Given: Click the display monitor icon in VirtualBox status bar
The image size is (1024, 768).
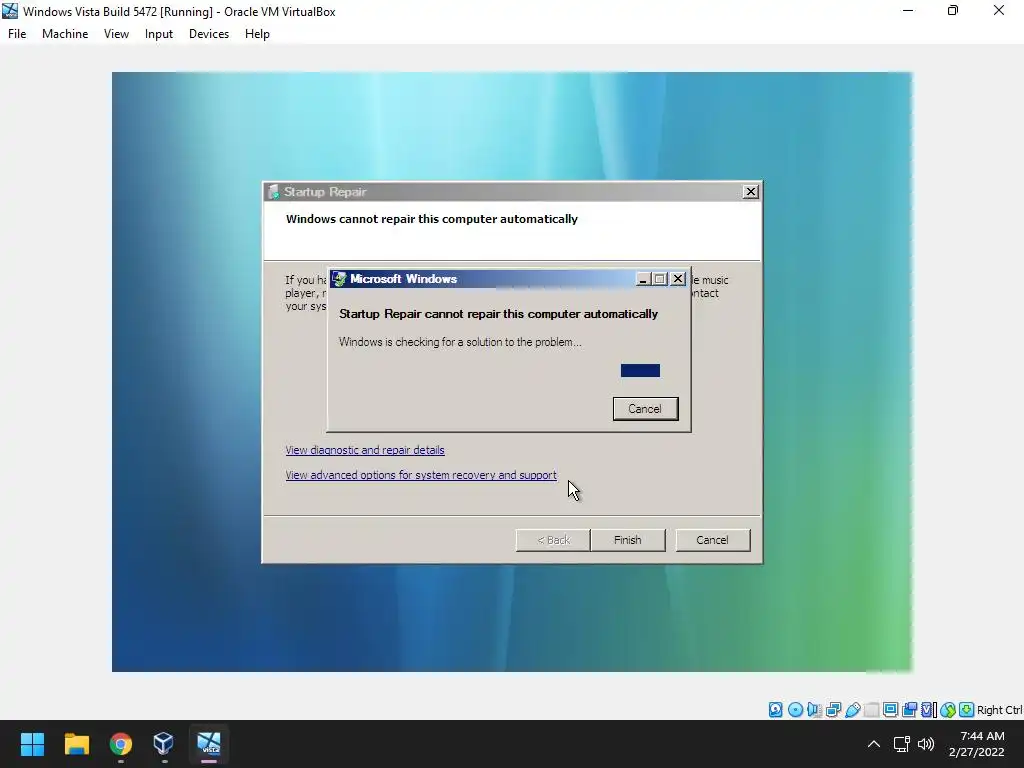Looking at the screenshot, I should (890, 710).
